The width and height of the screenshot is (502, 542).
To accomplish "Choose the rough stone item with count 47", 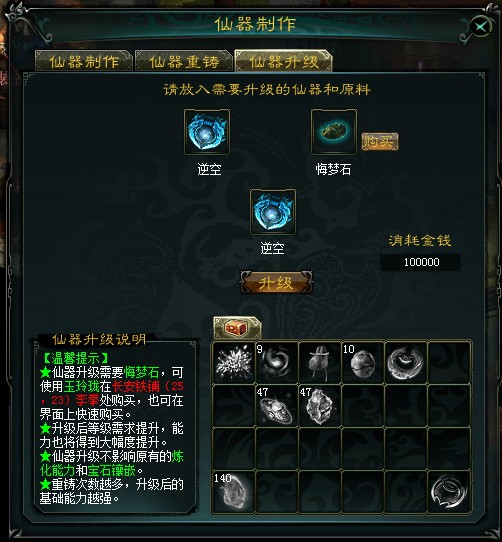I will coord(319,405).
